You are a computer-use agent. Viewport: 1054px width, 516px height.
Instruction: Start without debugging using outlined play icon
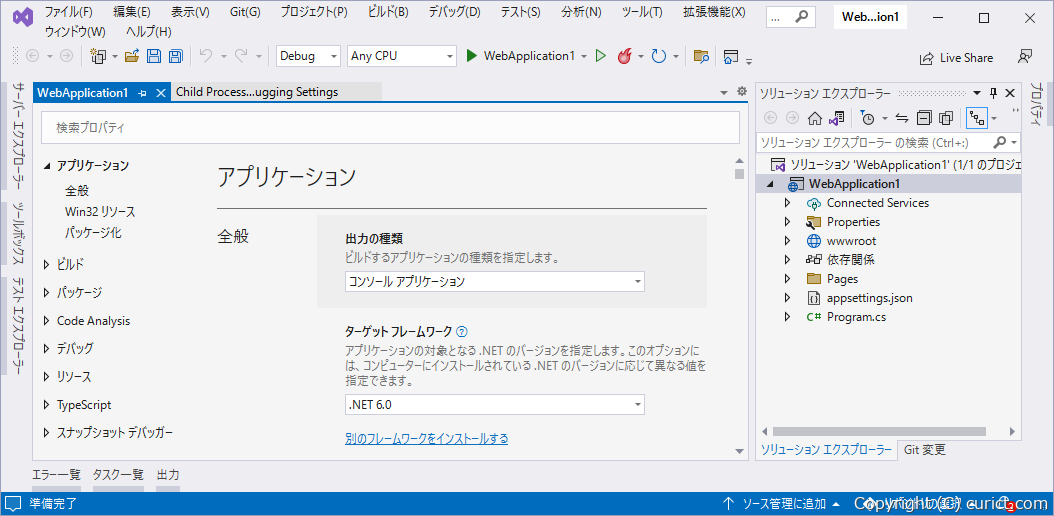tap(601, 56)
